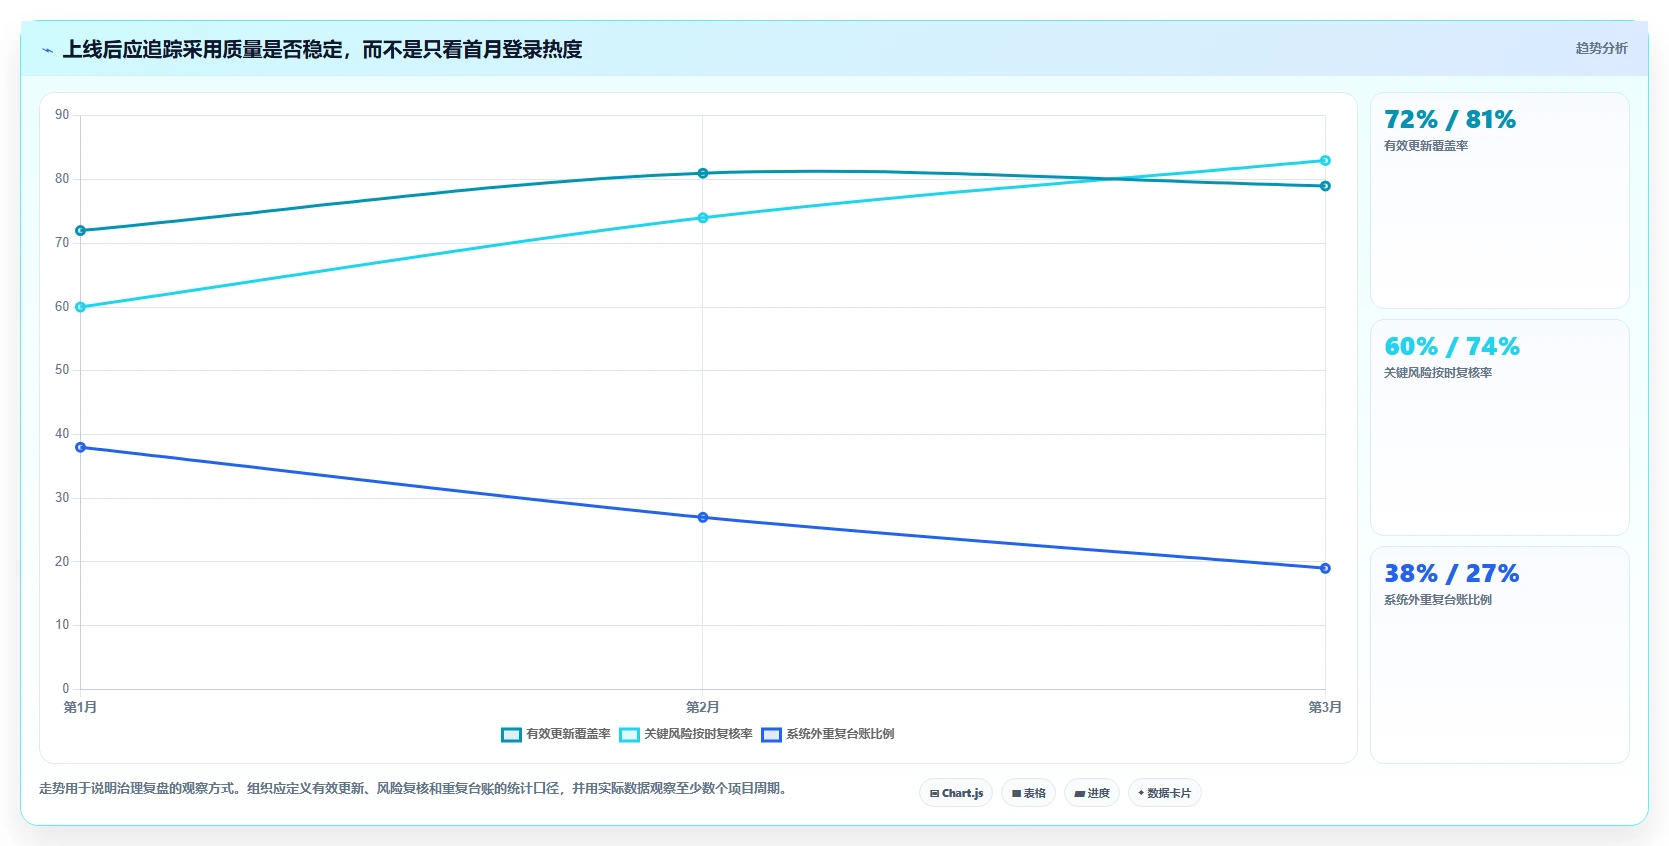Viewport: 1669px width, 846px height.
Task: Click 关键风险按时复核率 data point at 第2月
Action: click(703, 218)
